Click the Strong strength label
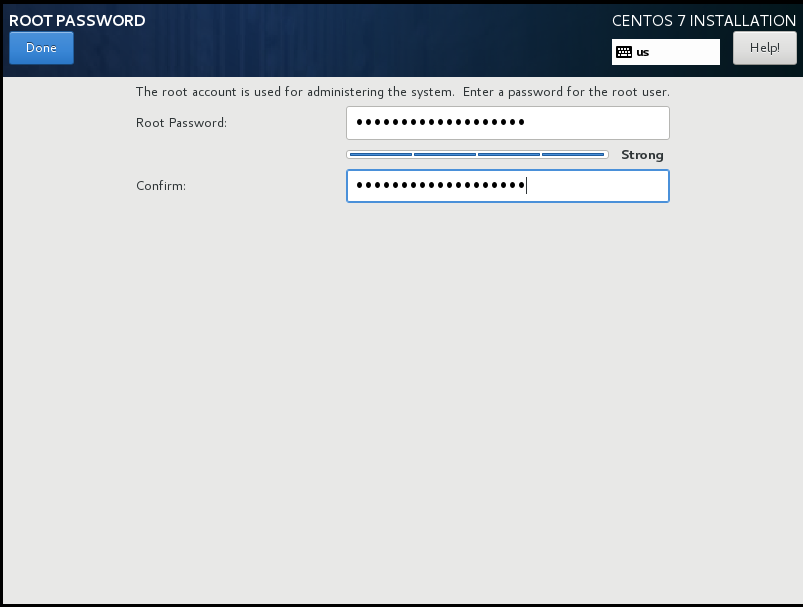 642,155
